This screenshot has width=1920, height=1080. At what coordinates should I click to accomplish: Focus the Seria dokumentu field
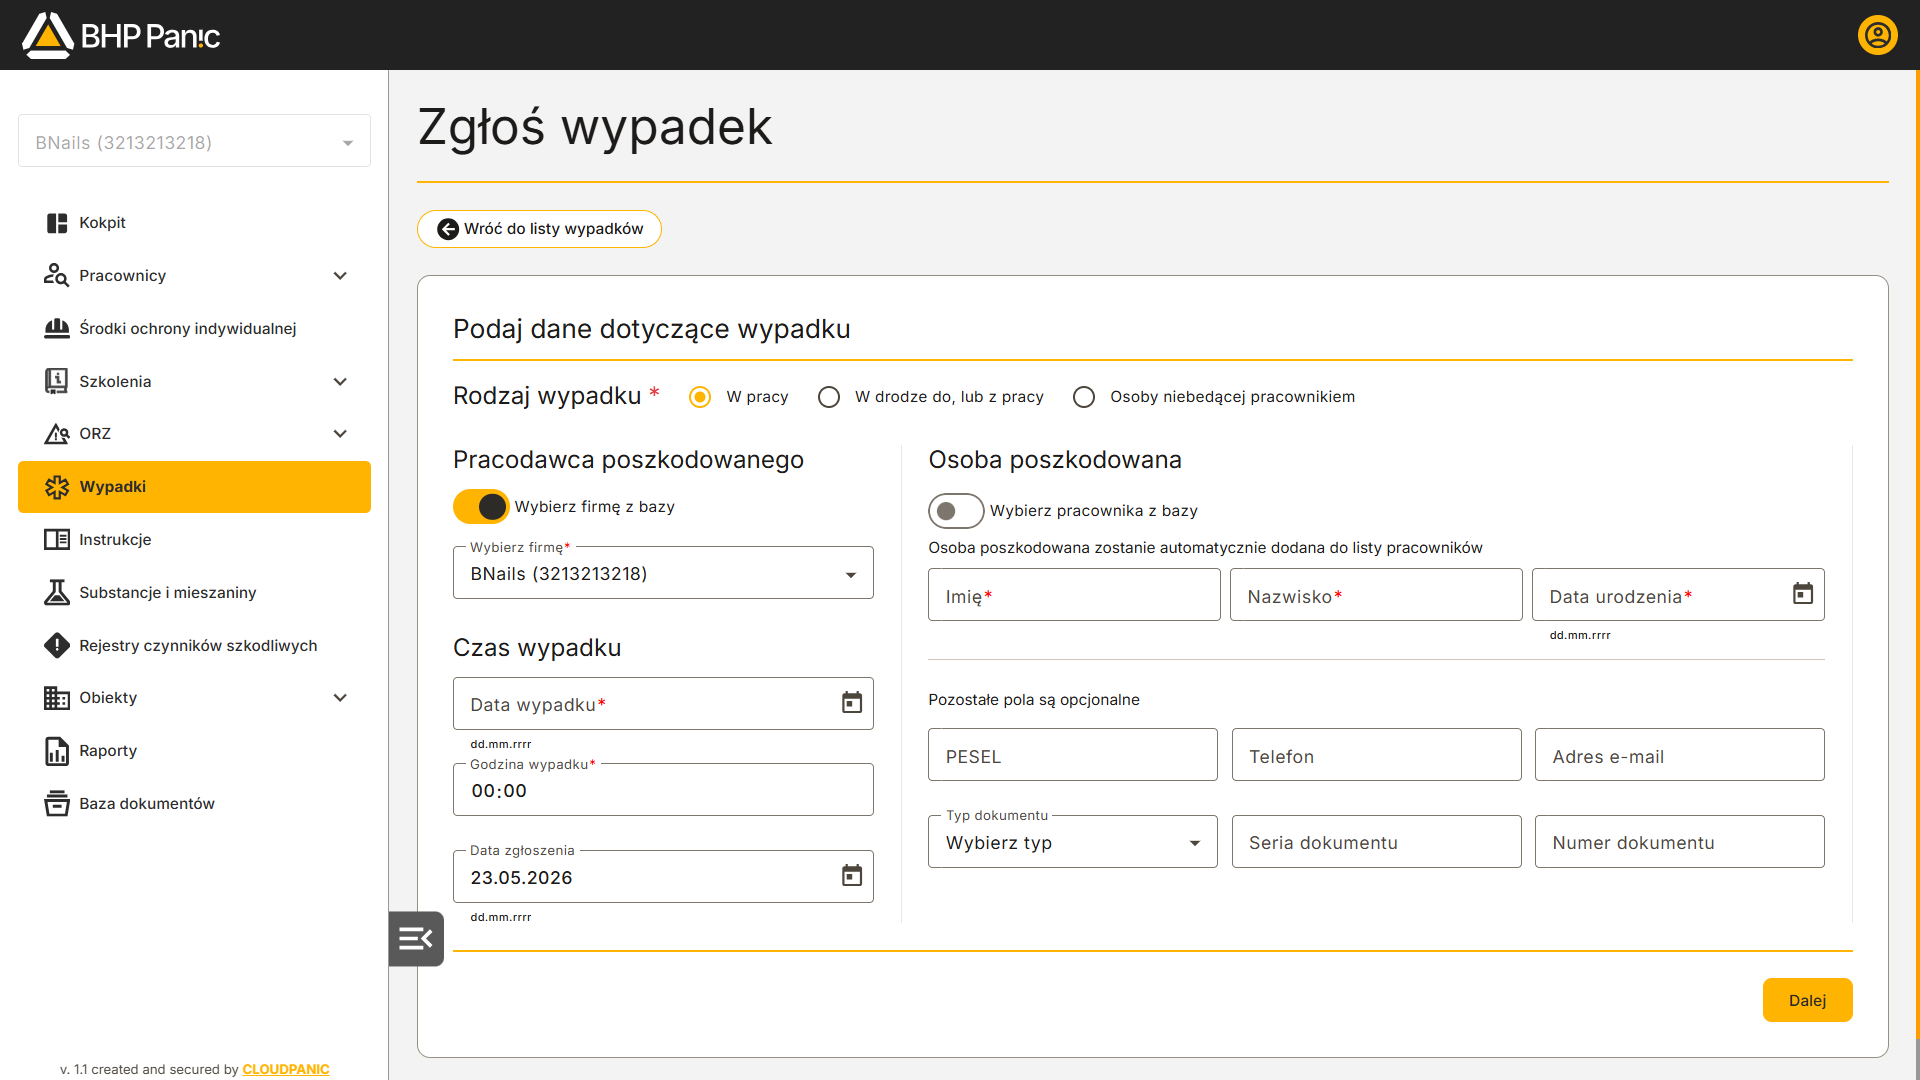coord(1377,842)
